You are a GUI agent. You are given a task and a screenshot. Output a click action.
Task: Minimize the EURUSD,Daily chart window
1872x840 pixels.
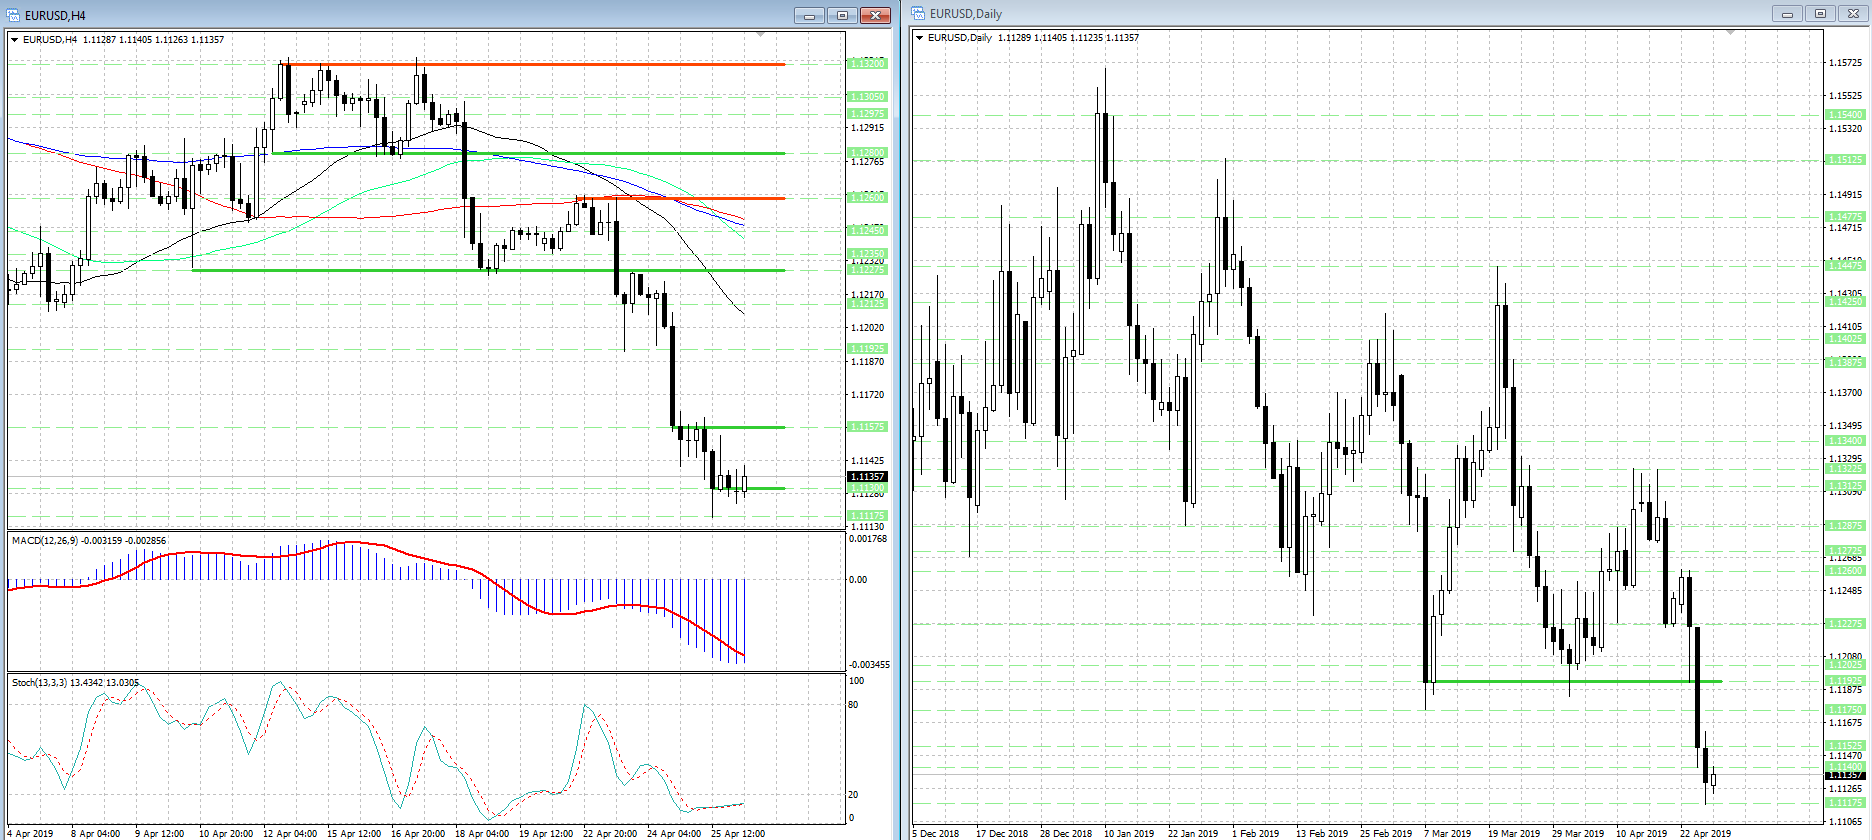click(x=1787, y=13)
